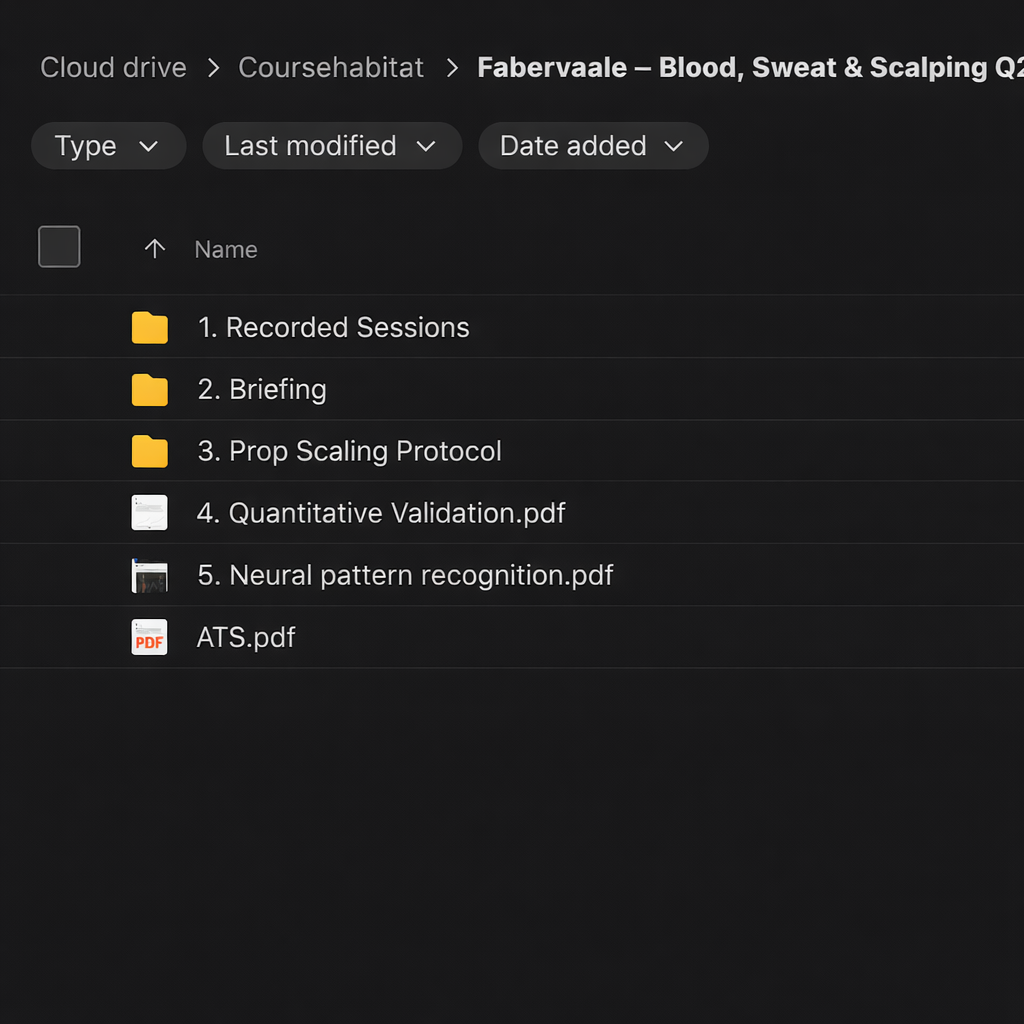The height and width of the screenshot is (1024, 1024).
Task: Open the file named ATS.pdf
Action: 245,637
